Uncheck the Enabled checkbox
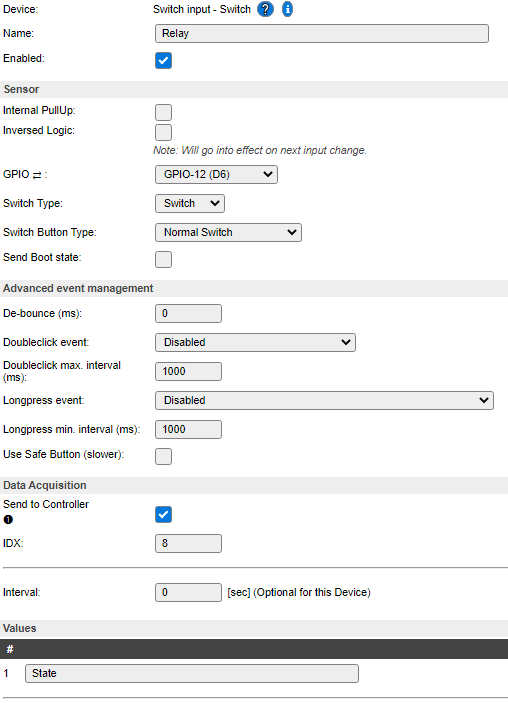 tap(163, 61)
